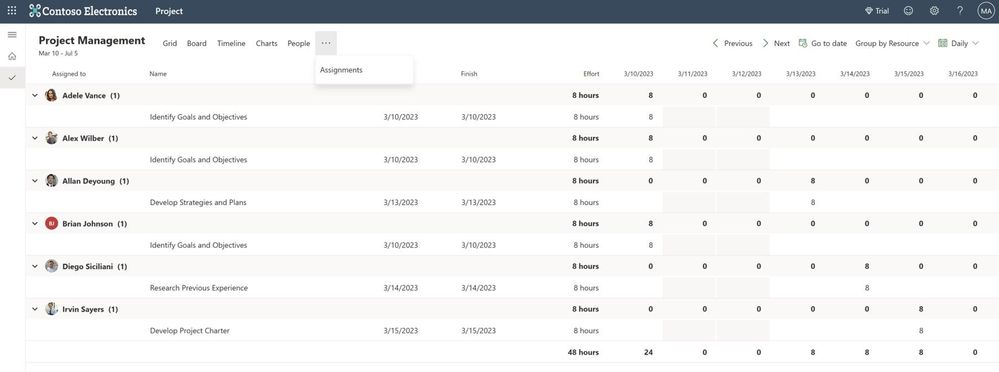
Task: Click the checkmark tasks icon in sidebar
Action: click(x=12, y=78)
